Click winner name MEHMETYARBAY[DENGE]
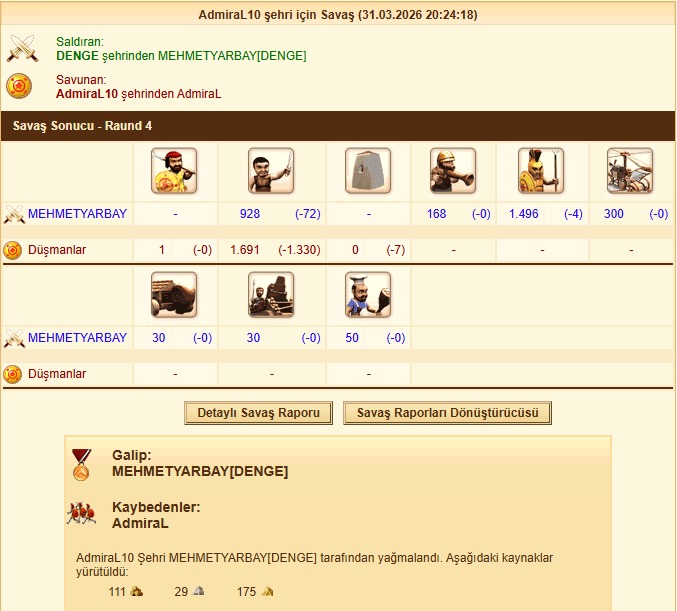677x611 pixels. (x=200, y=471)
